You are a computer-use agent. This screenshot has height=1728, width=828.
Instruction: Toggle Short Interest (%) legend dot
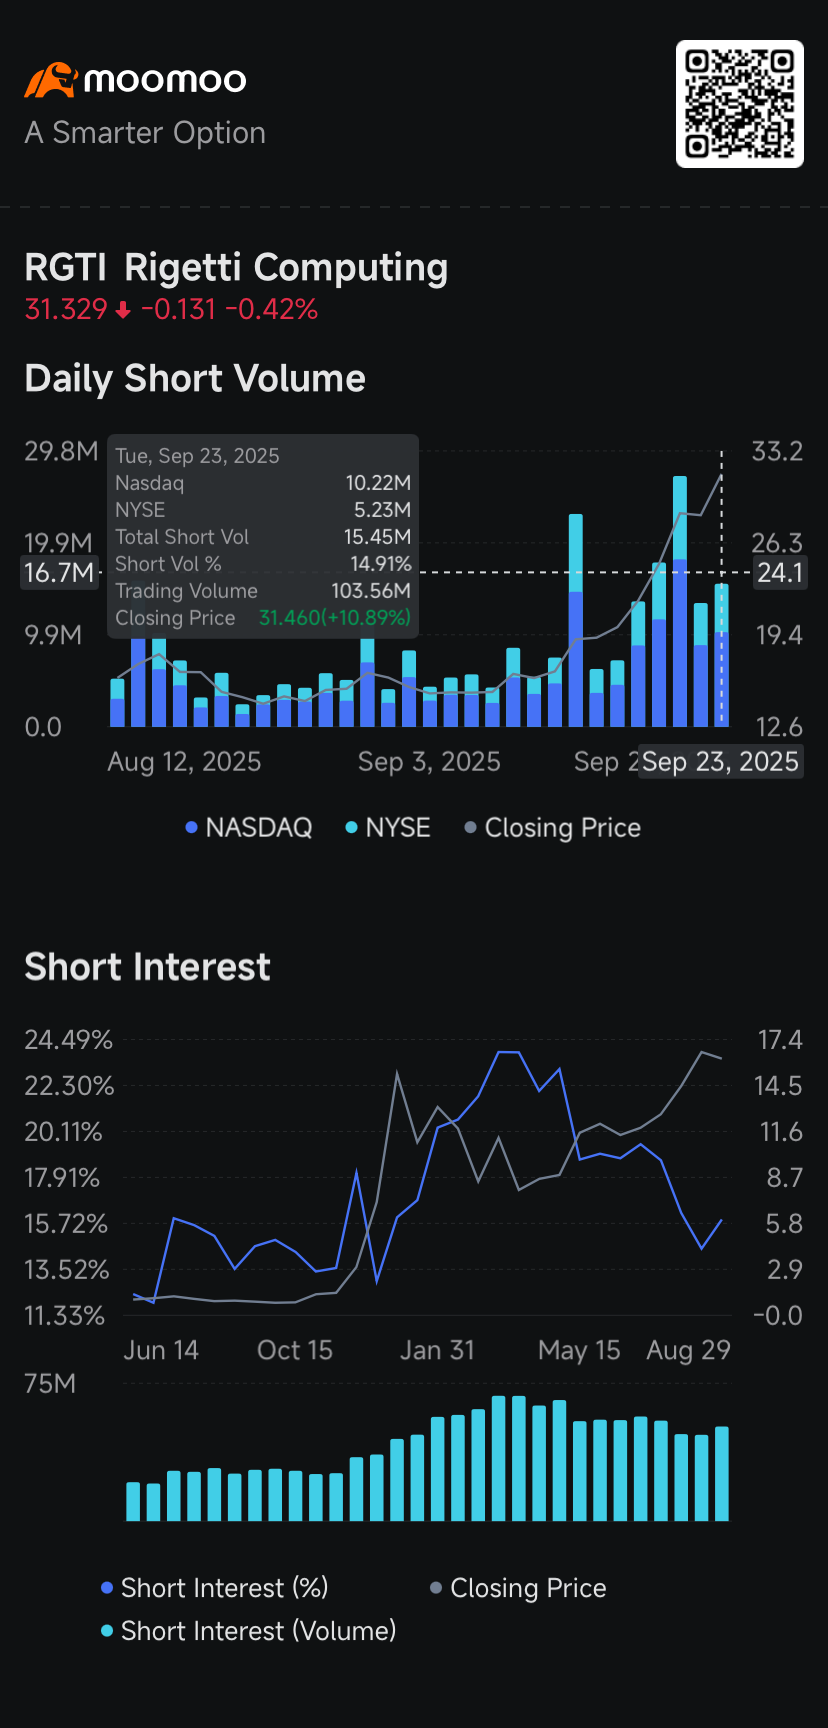pos(107,1588)
